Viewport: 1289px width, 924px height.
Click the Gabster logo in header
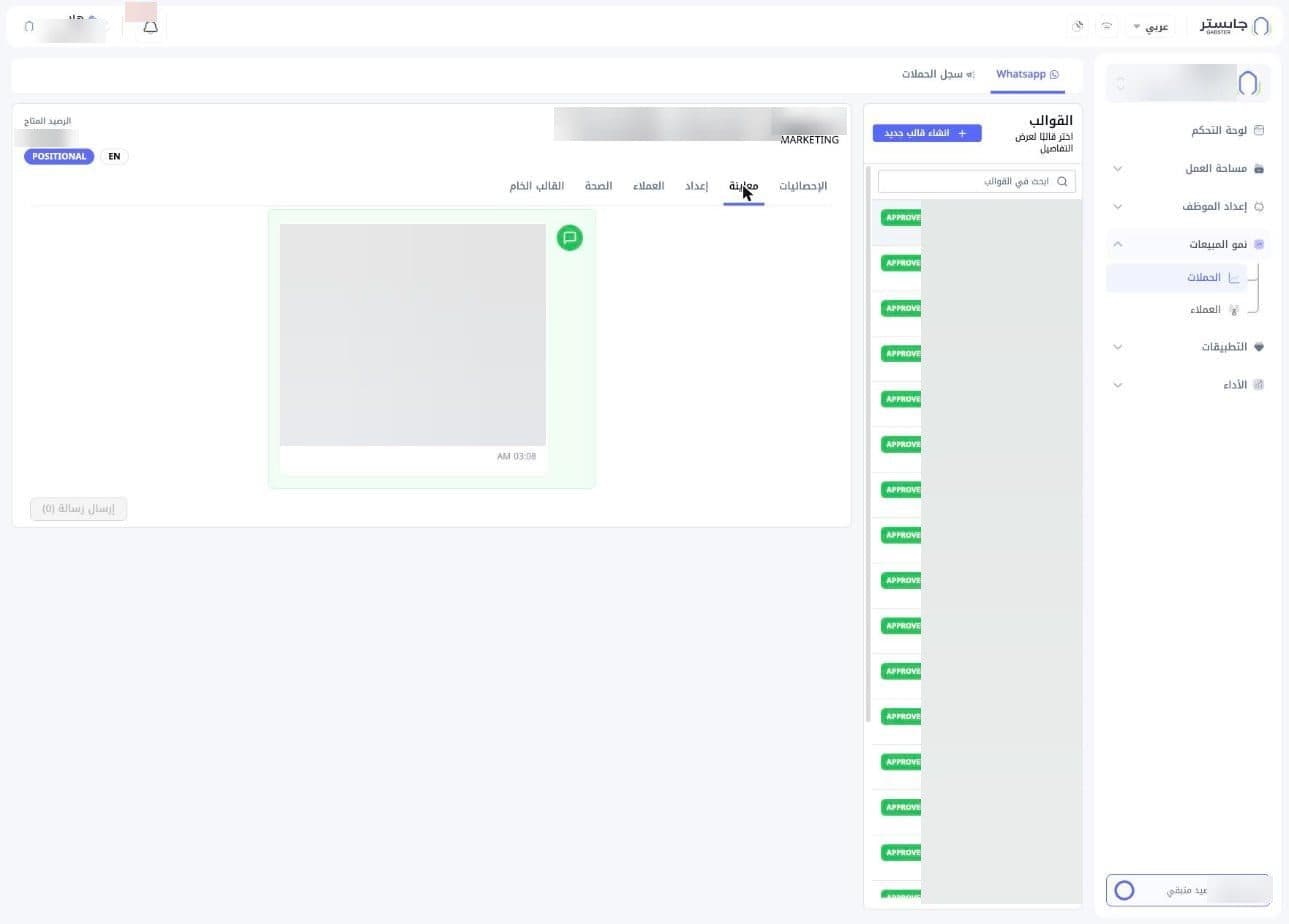click(x=1236, y=25)
